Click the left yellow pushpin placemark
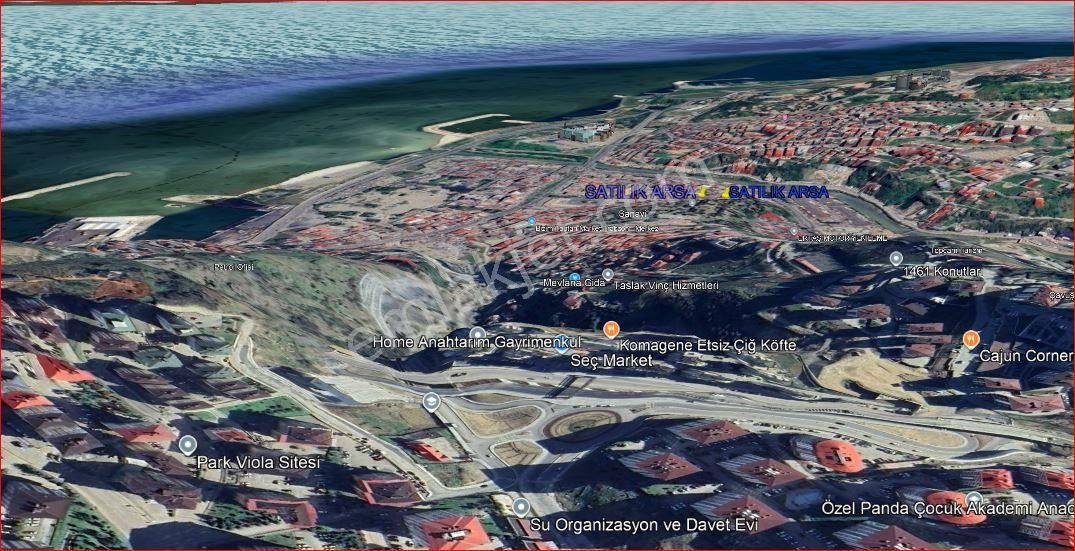This screenshot has width=1075, height=551. 702,191
